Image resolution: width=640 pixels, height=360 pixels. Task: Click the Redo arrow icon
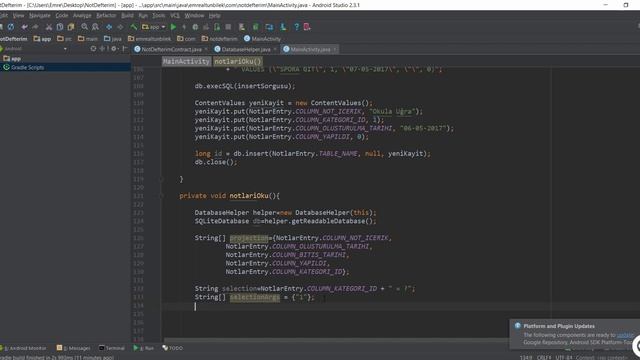tap(36, 27)
